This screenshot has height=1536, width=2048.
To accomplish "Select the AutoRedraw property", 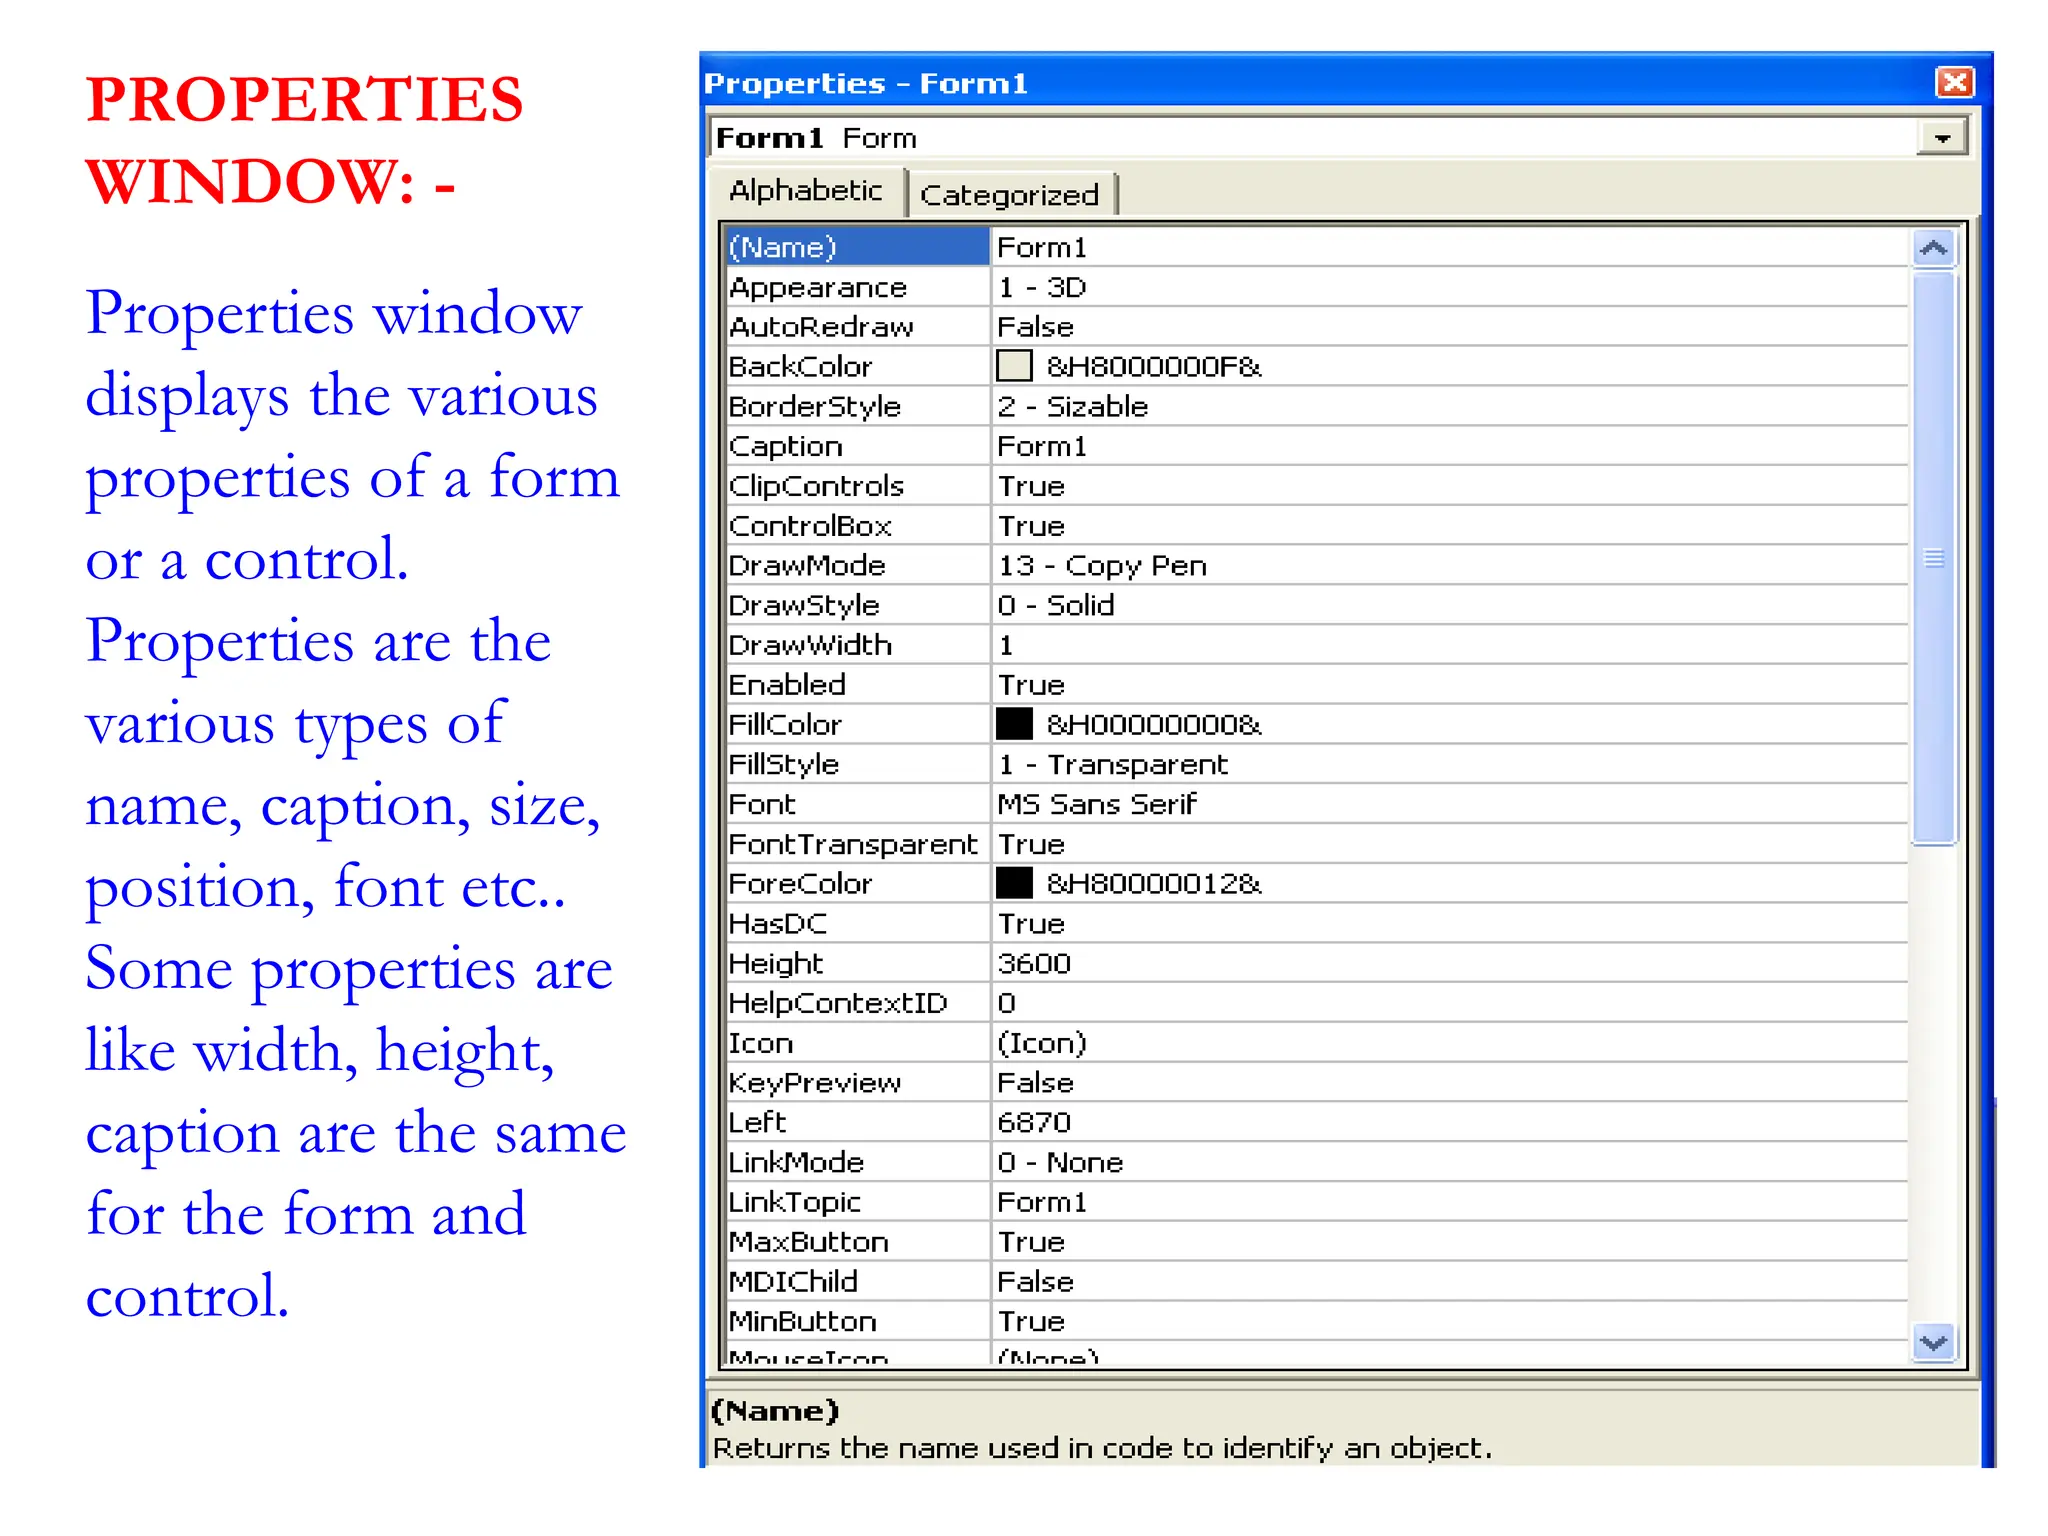I will (x=858, y=327).
